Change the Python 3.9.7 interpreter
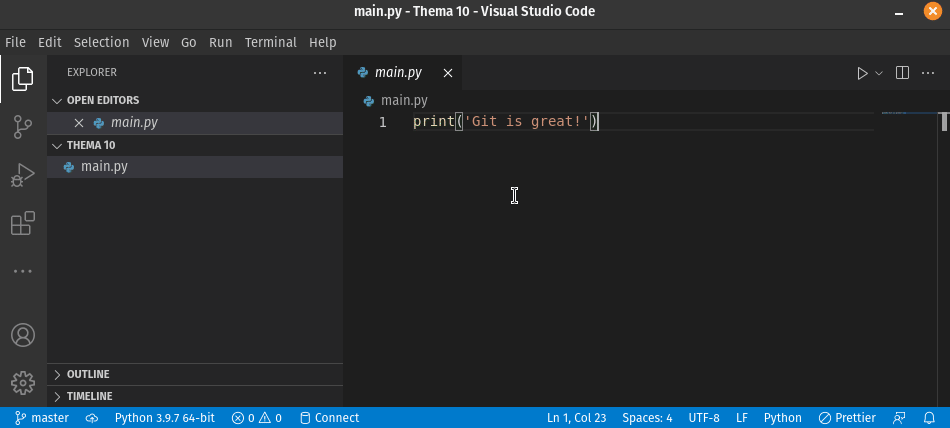 click(x=164, y=418)
